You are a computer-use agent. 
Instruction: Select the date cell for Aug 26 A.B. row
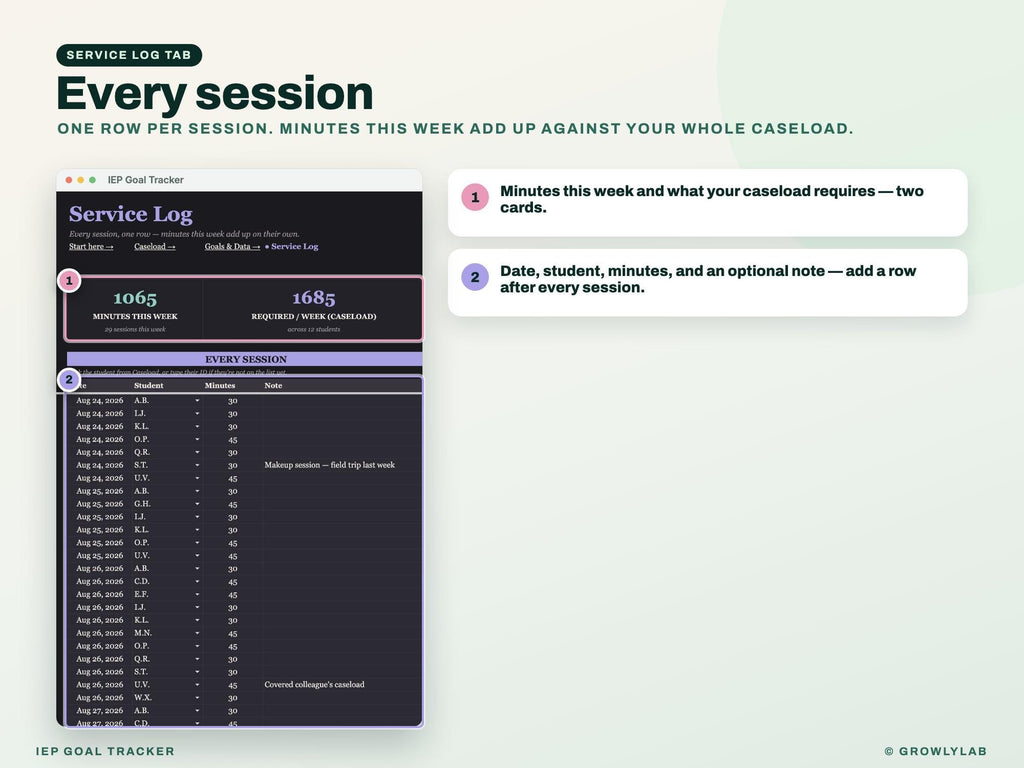(99, 568)
